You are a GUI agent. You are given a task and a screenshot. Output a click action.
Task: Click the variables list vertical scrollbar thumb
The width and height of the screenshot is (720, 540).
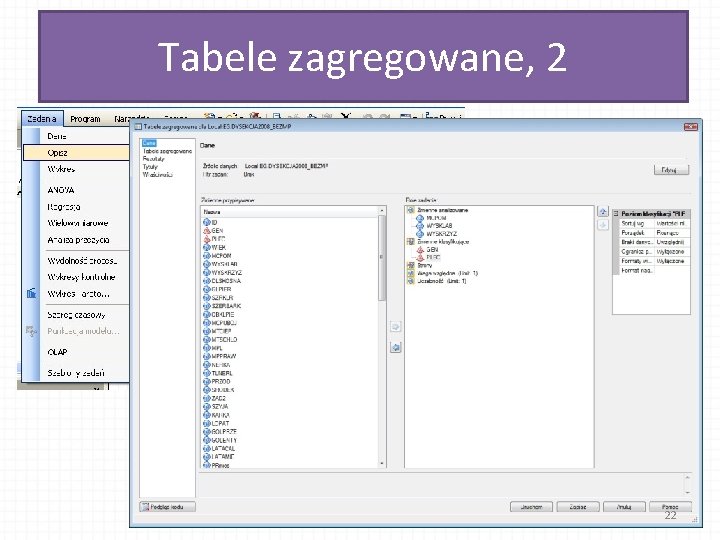click(x=382, y=258)
